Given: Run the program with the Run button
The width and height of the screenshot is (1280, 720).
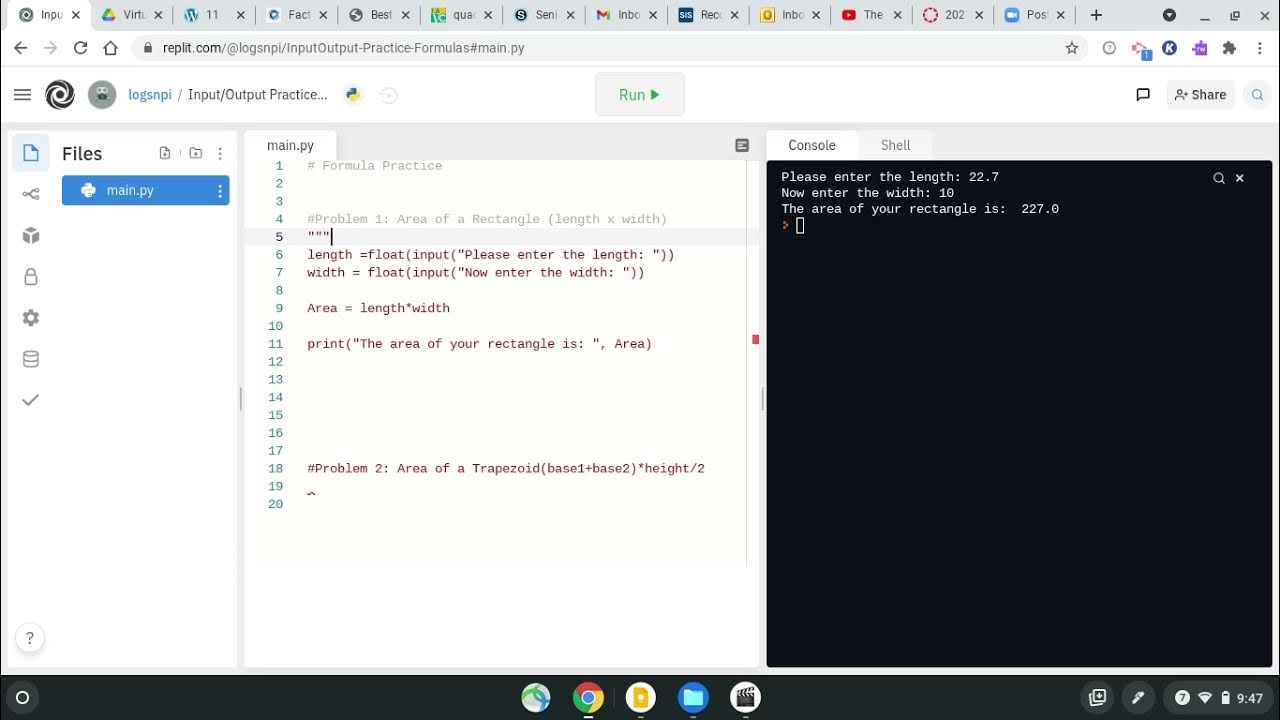Looking at the screenshot, I should coord(640,95).
